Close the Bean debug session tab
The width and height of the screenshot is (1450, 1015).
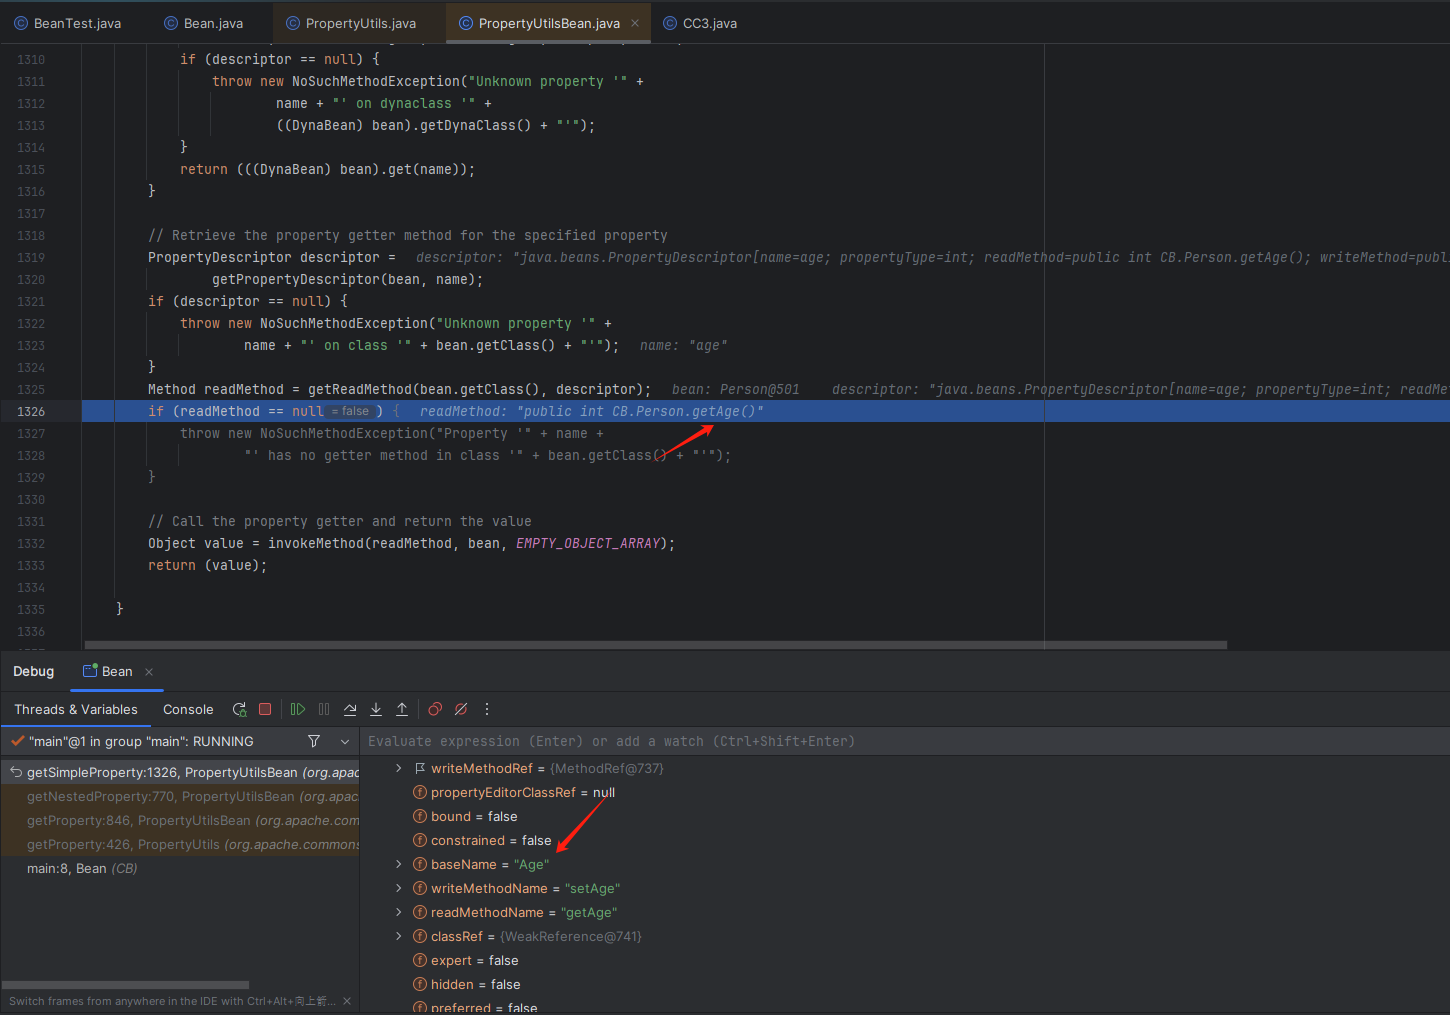click(x=149, y=672)
